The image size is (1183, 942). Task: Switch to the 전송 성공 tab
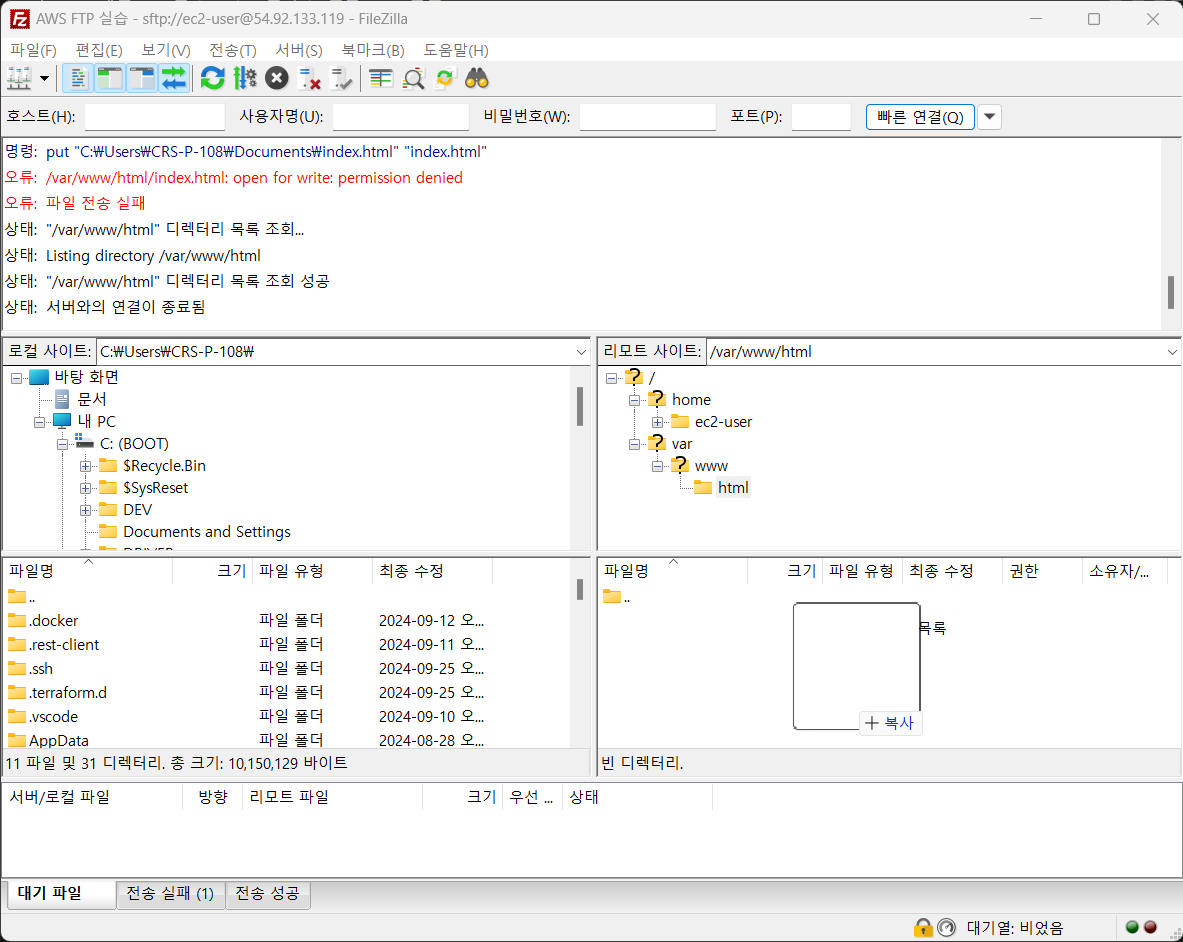coord(268,894)
